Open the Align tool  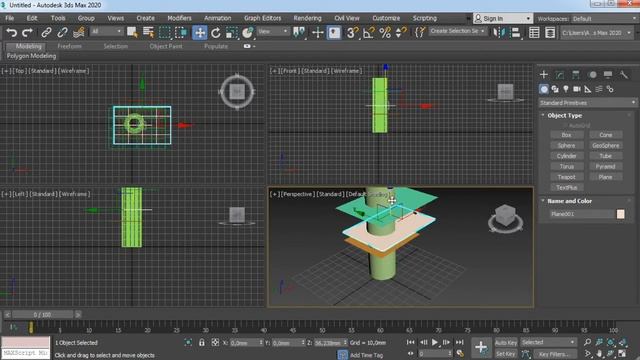[x=516, y=32]
